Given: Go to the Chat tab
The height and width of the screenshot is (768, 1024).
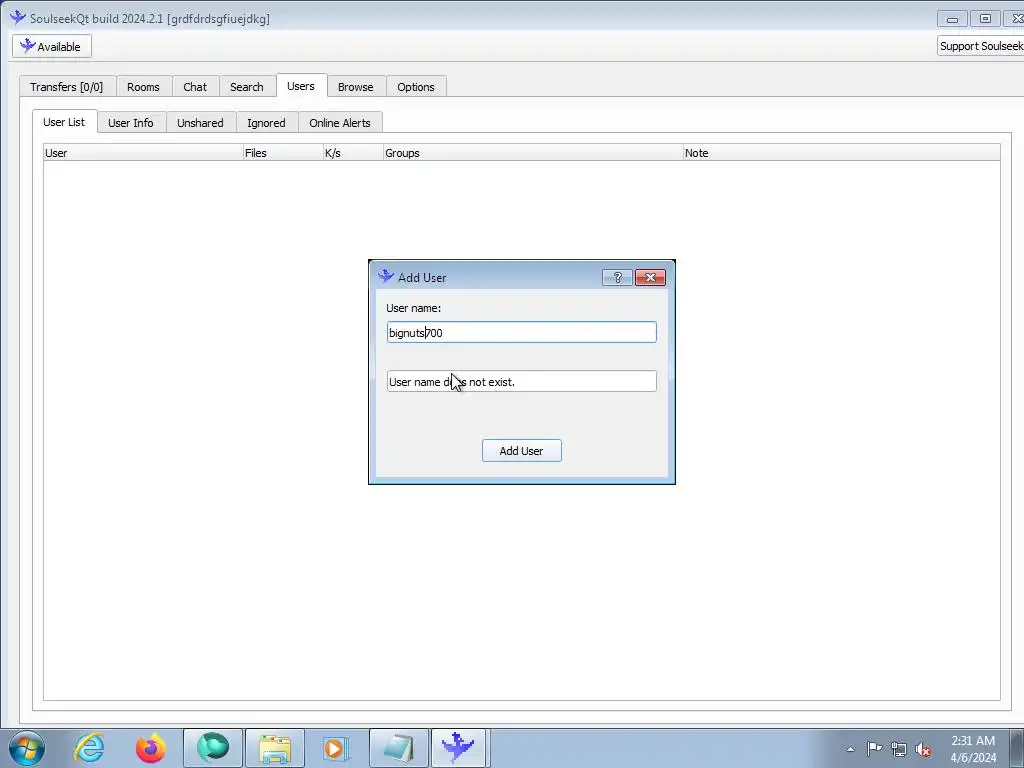Looking at the screenshot, I should [x=195, y=87].
